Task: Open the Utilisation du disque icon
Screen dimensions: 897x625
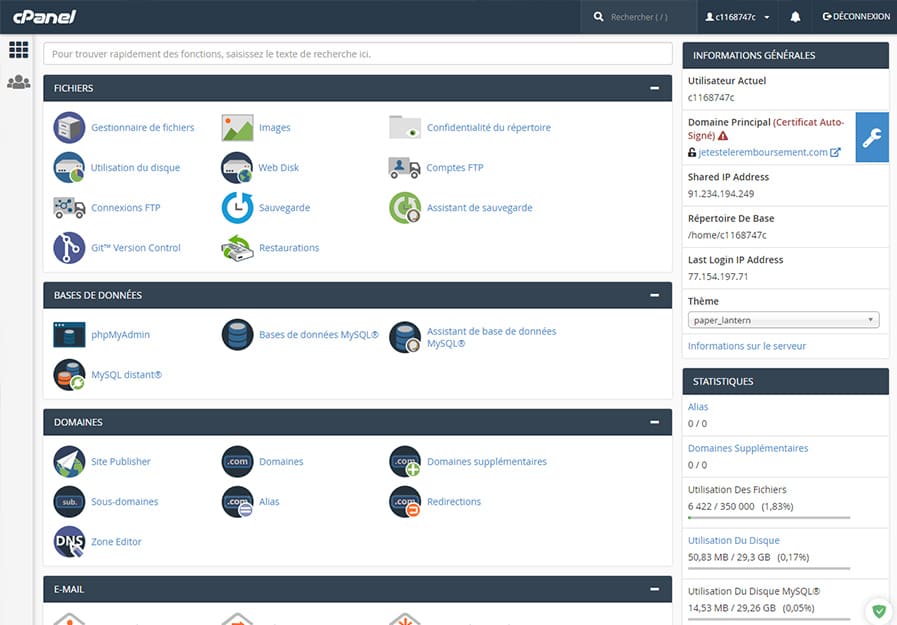Action: coord(69,168)
